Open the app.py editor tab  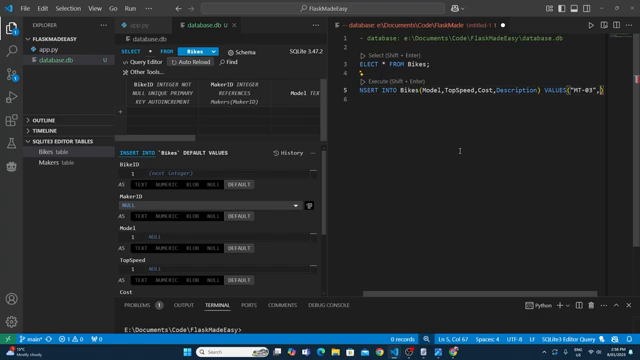click(139, 25)
